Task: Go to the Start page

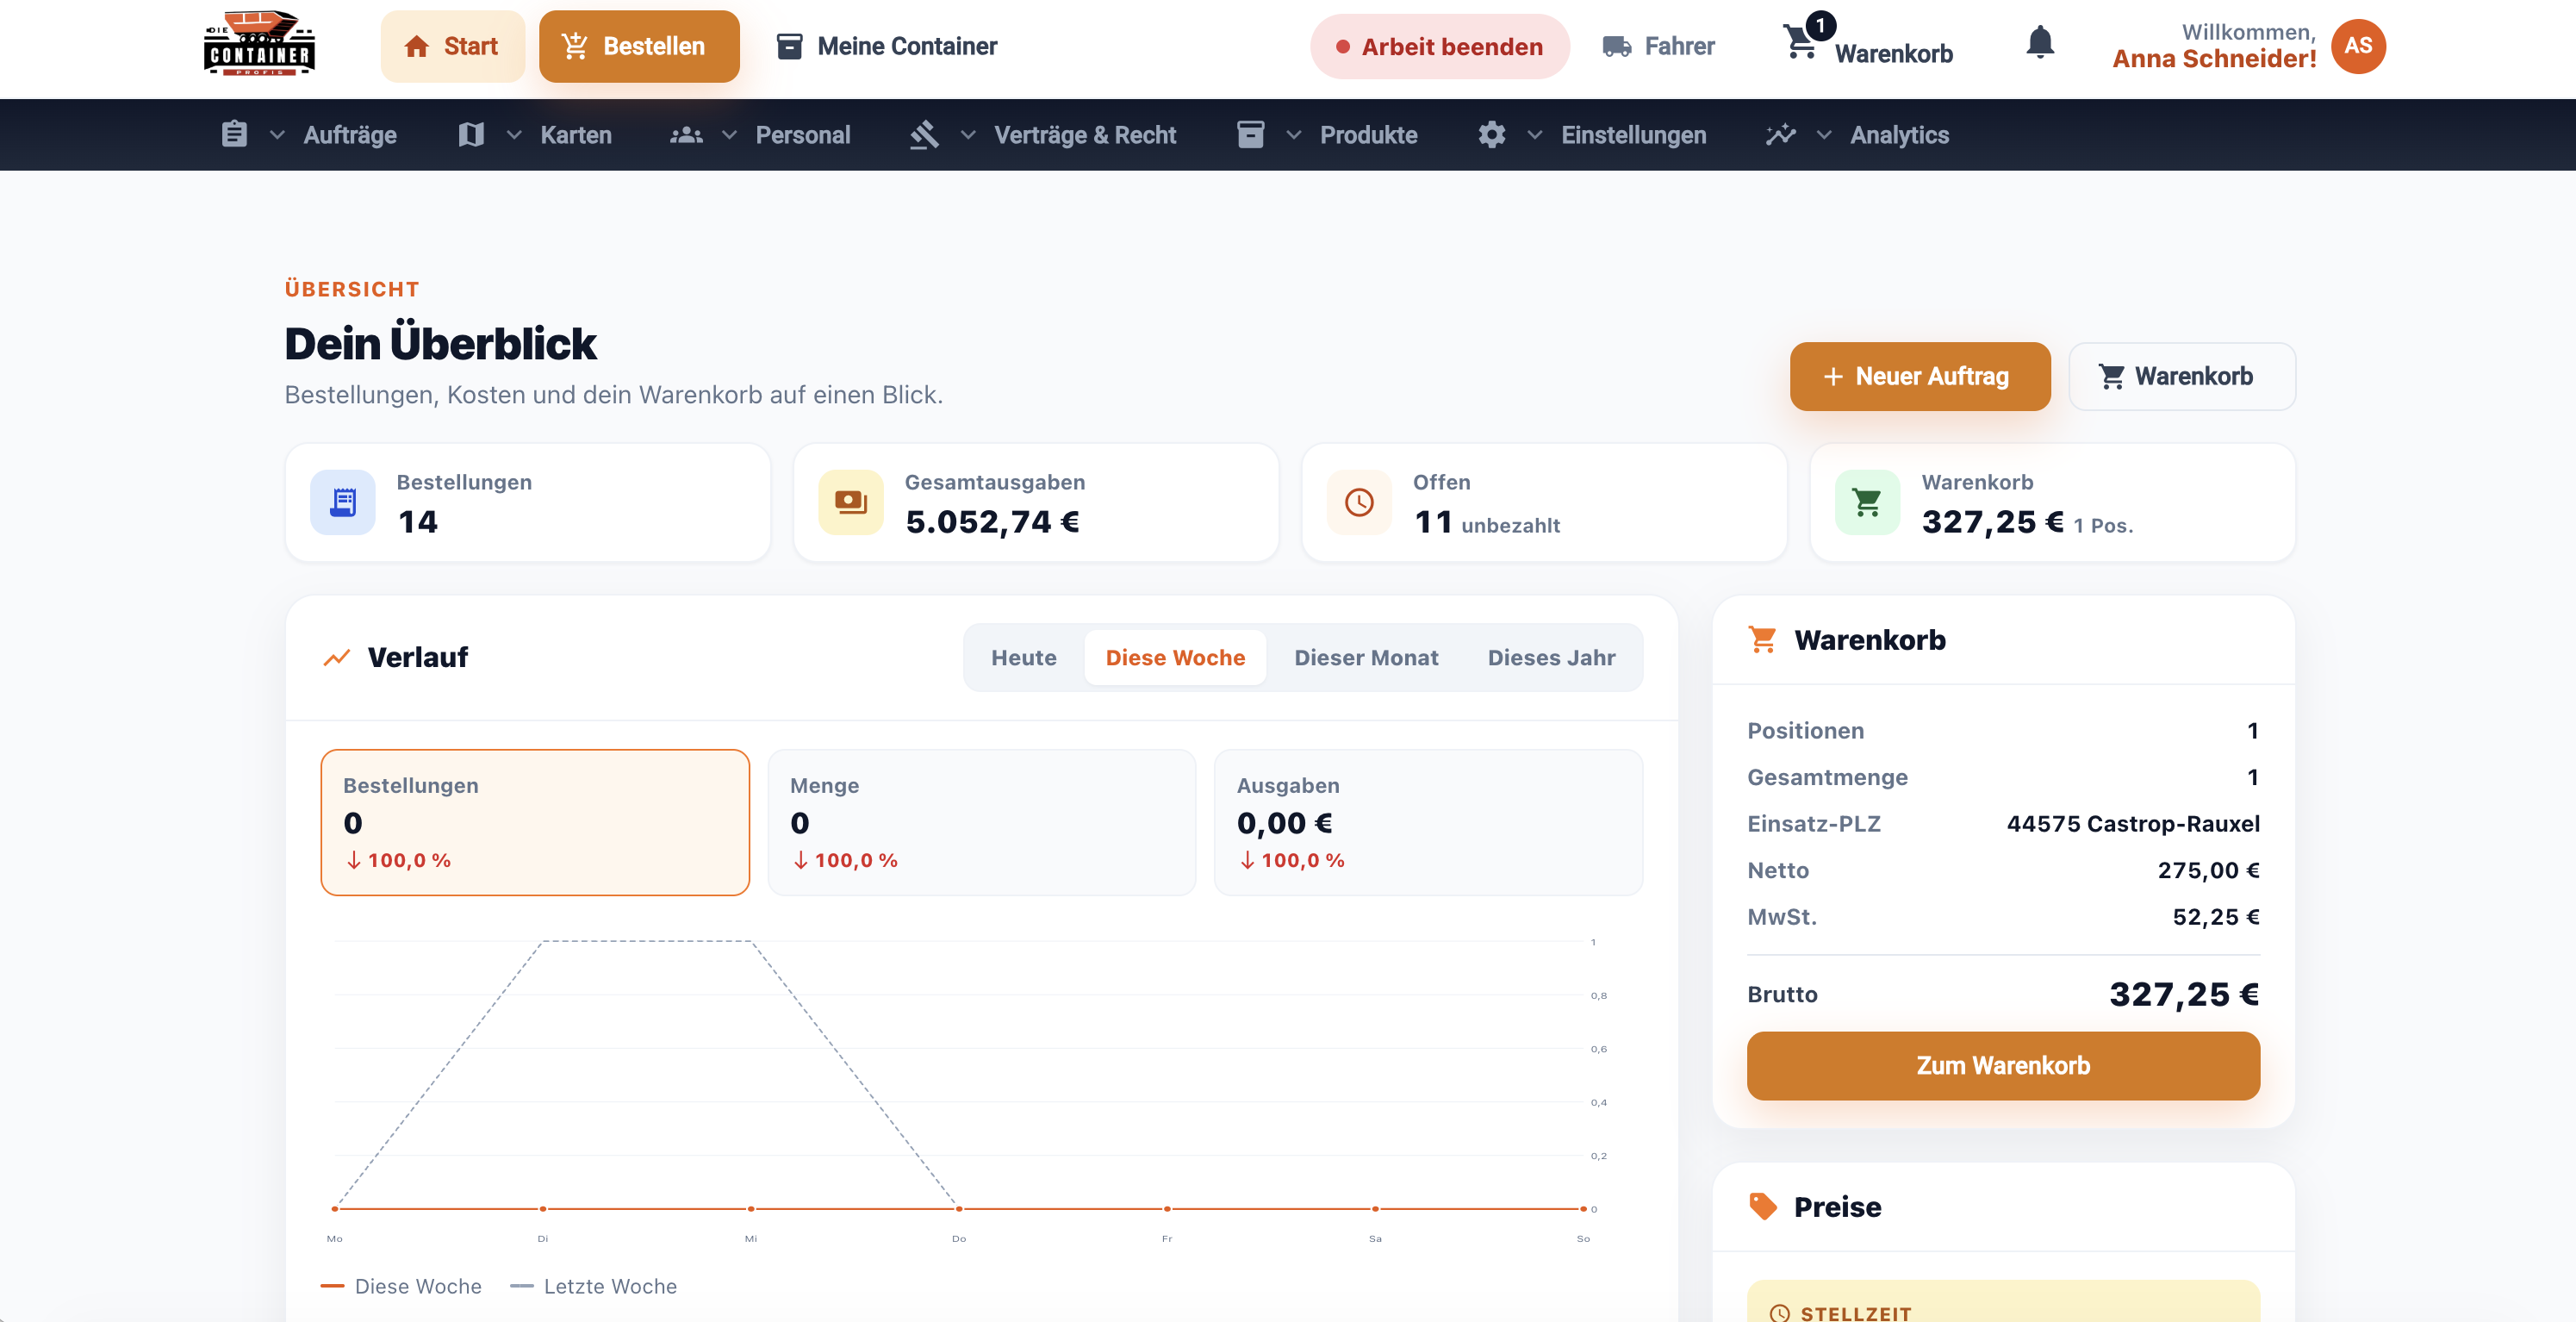Action: click(x=452, y=46)
